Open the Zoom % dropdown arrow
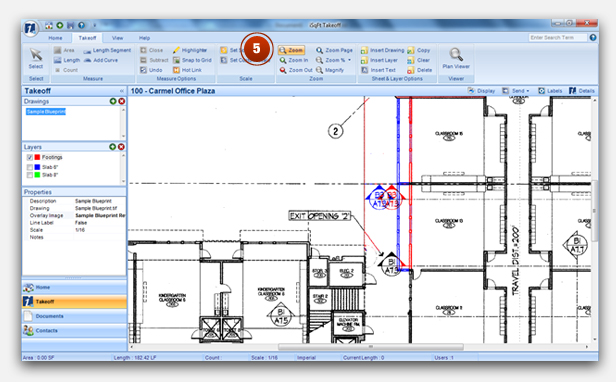 350,60
